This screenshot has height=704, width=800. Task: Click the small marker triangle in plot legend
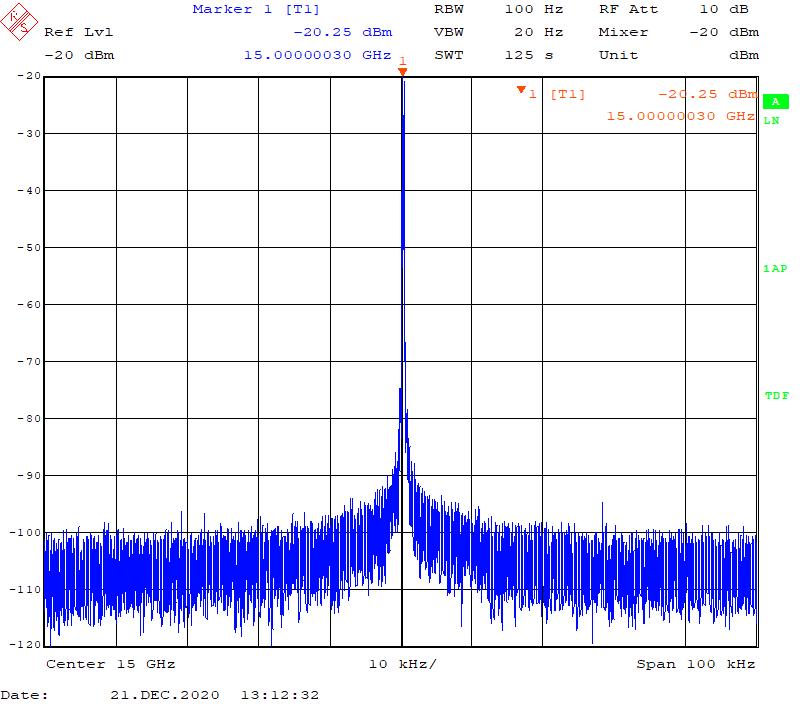coord(521,91)
